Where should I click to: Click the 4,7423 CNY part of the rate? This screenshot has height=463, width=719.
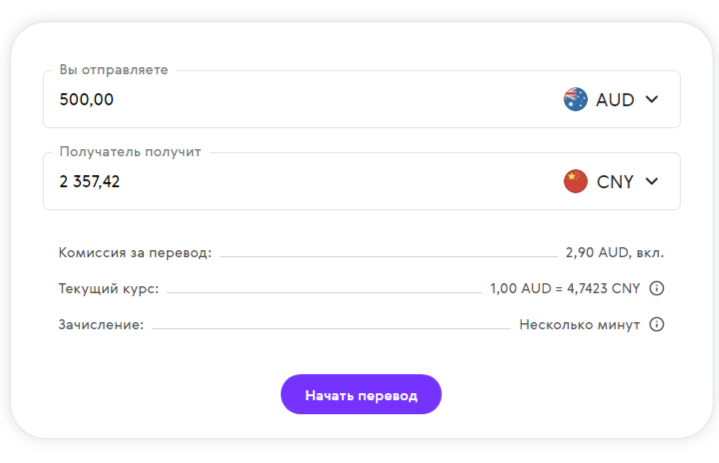click(x=603, y=289)
